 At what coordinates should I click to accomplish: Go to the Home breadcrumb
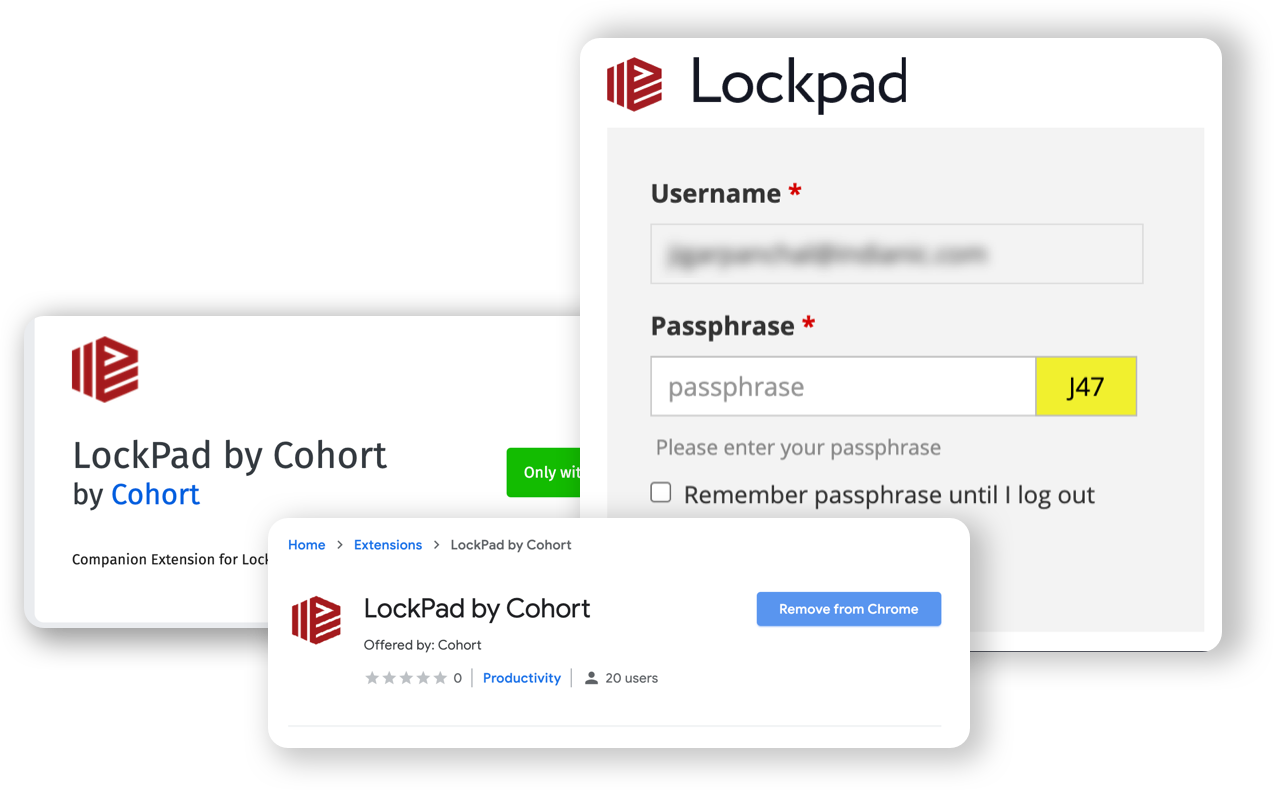tap(306, 545)
